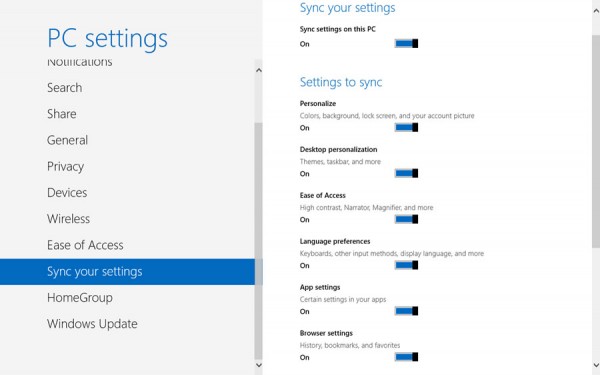Click the Desktop personalization label
Viewport: 600px width, 375px height.
pos(339,149)
